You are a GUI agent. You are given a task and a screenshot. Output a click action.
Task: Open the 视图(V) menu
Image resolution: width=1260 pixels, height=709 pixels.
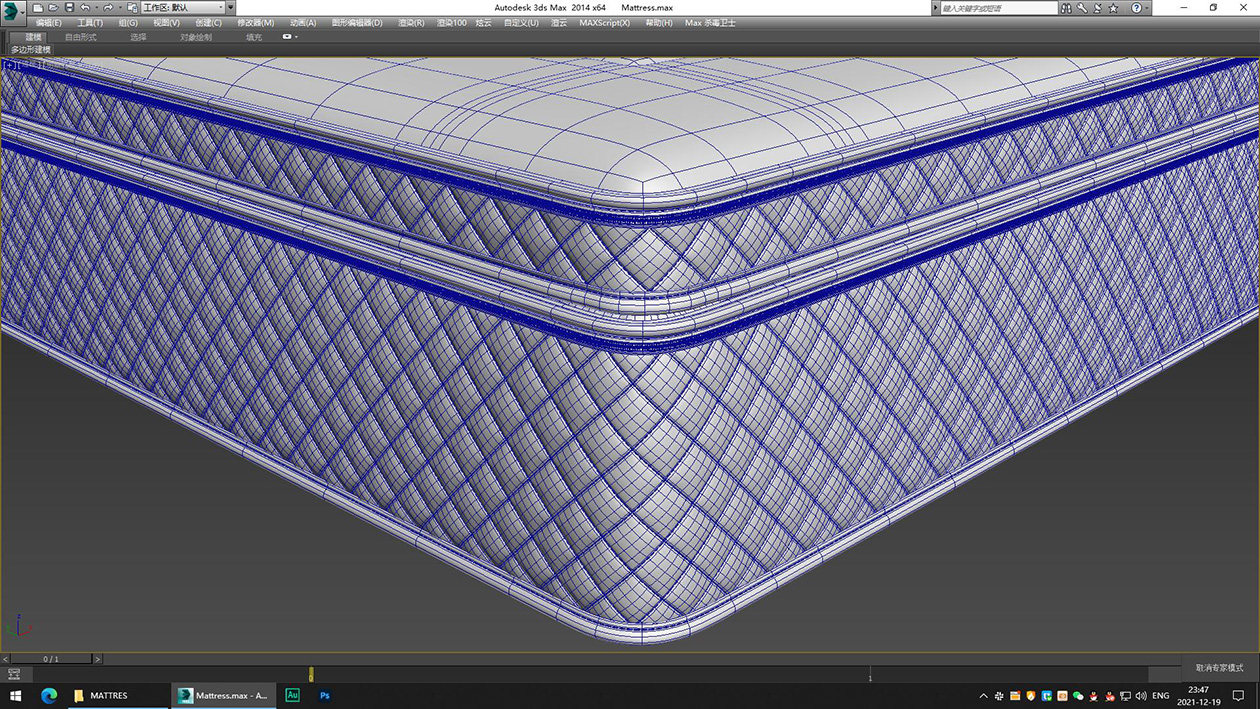[166, 22]
